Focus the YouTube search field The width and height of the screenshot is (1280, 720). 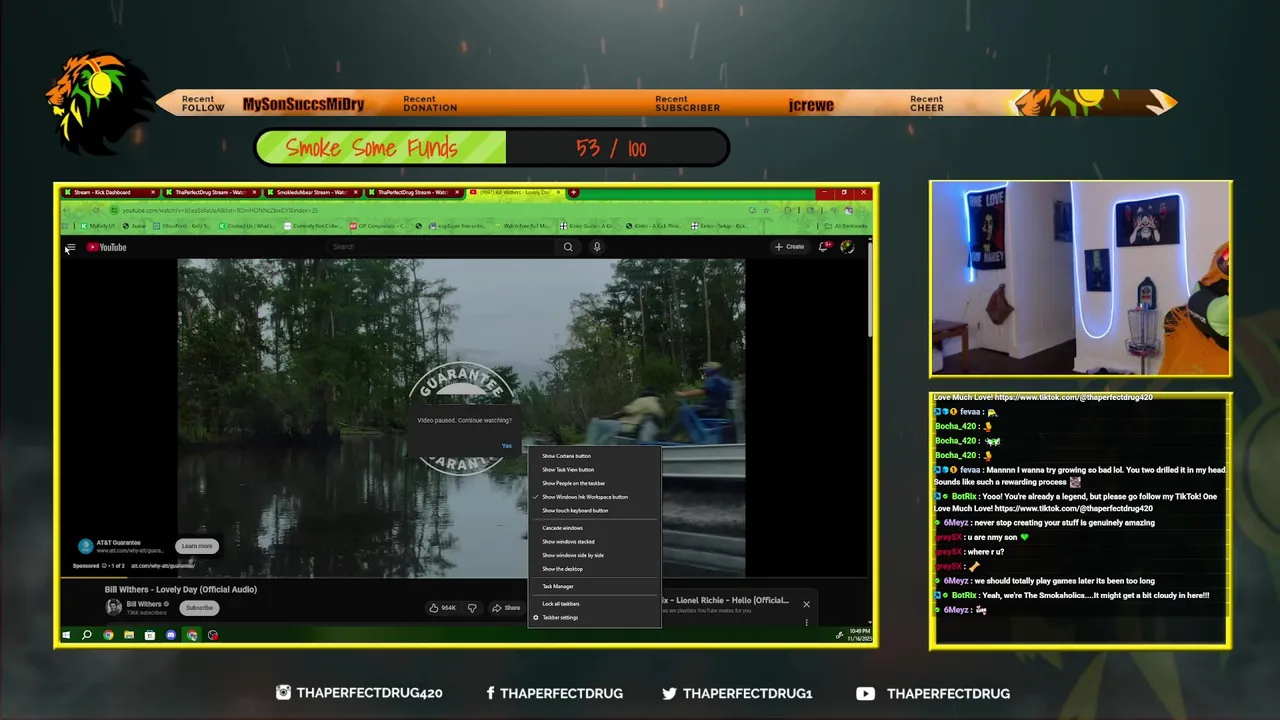(443, 247)
